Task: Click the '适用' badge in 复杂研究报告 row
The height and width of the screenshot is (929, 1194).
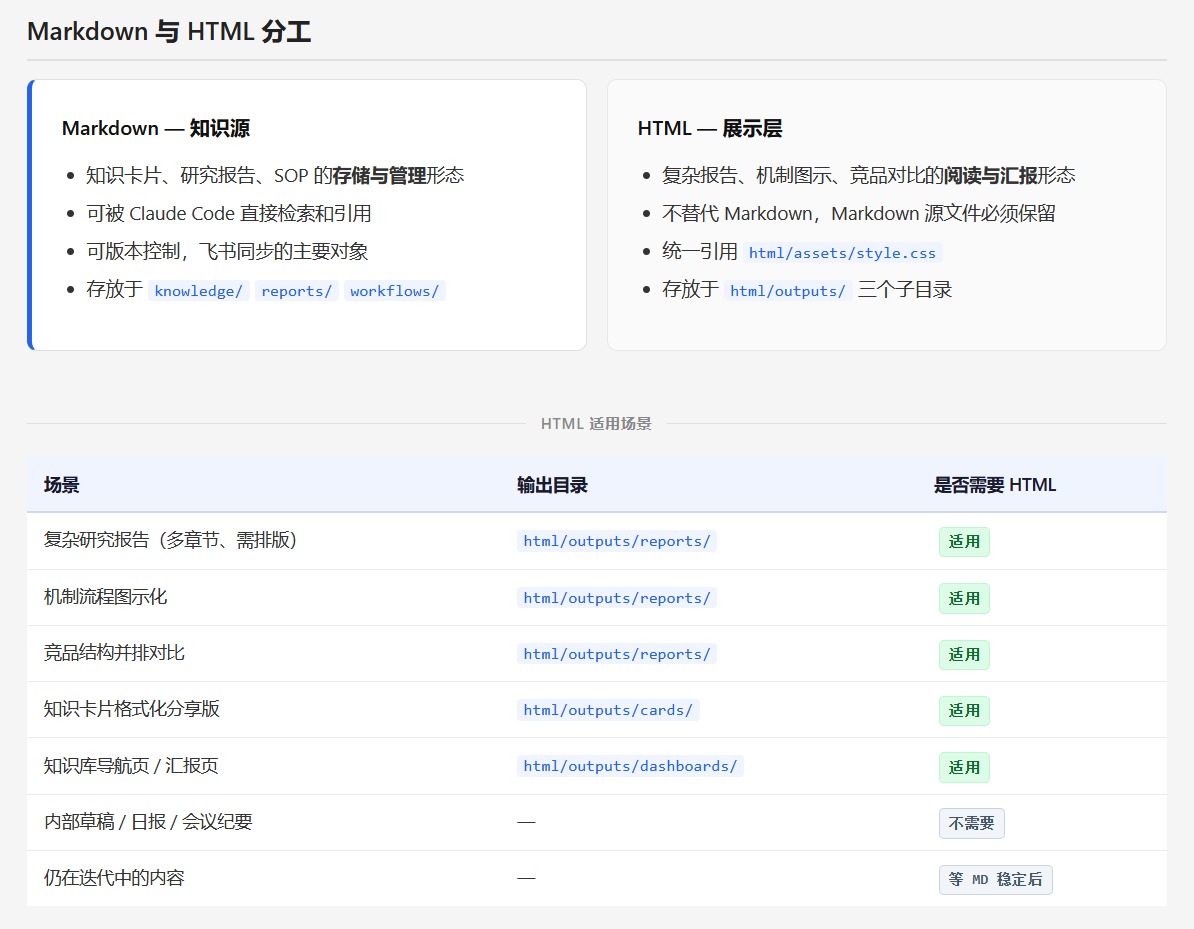Action: 964,541
